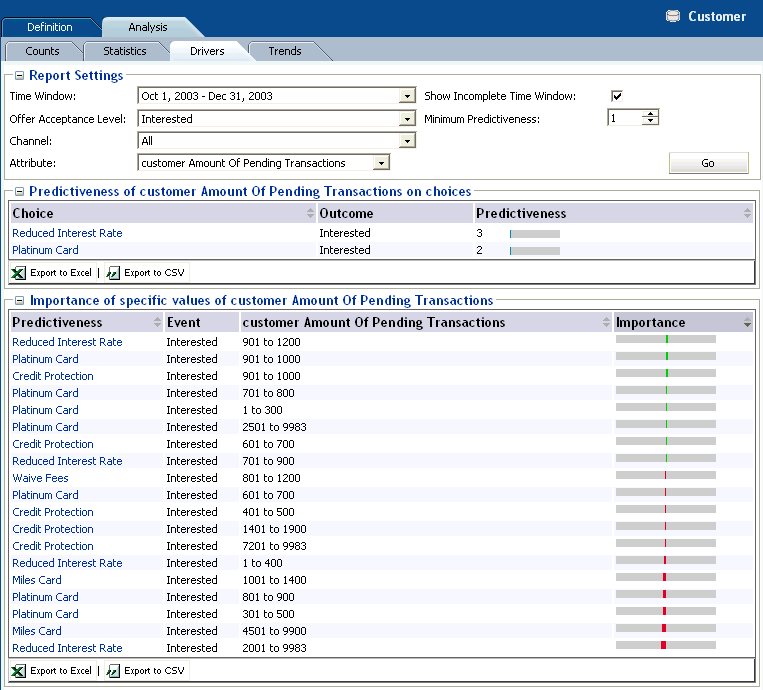
Task: Increase the Minimum Predictiveness value with the up arrow
Action: [x=651, y=114]
